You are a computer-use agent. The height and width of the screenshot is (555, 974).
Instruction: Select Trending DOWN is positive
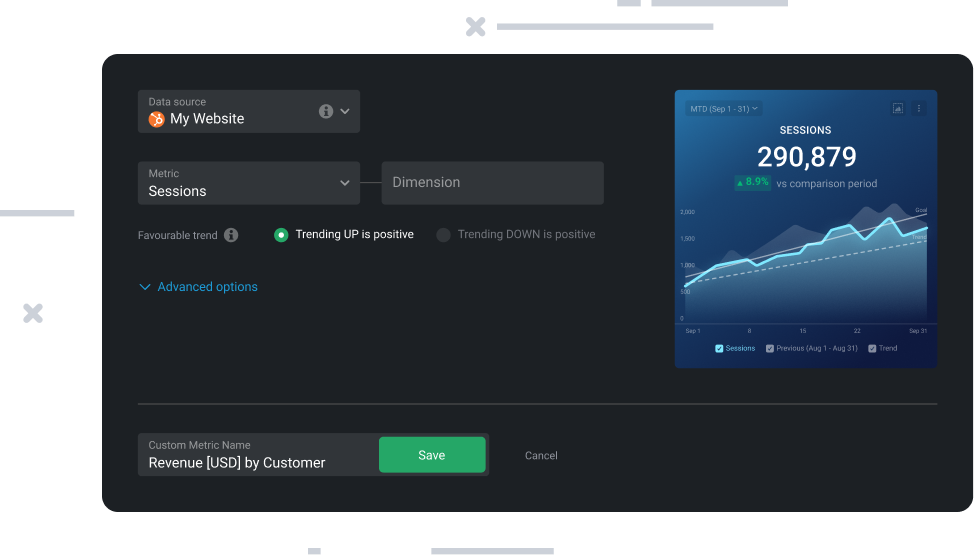click(444, 235)
